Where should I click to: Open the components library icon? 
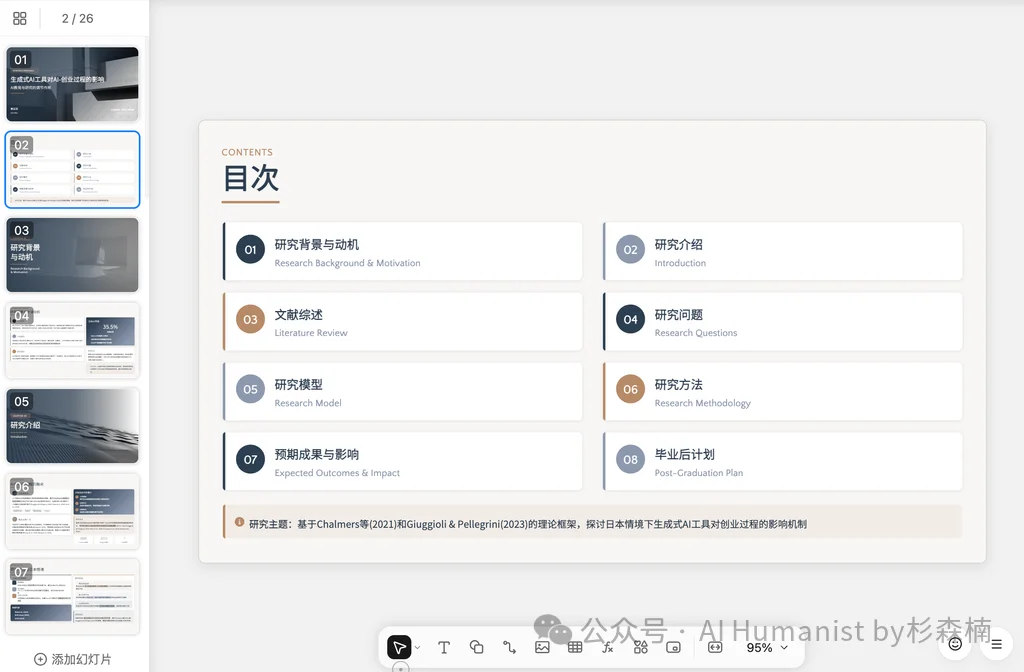(640, 647)
